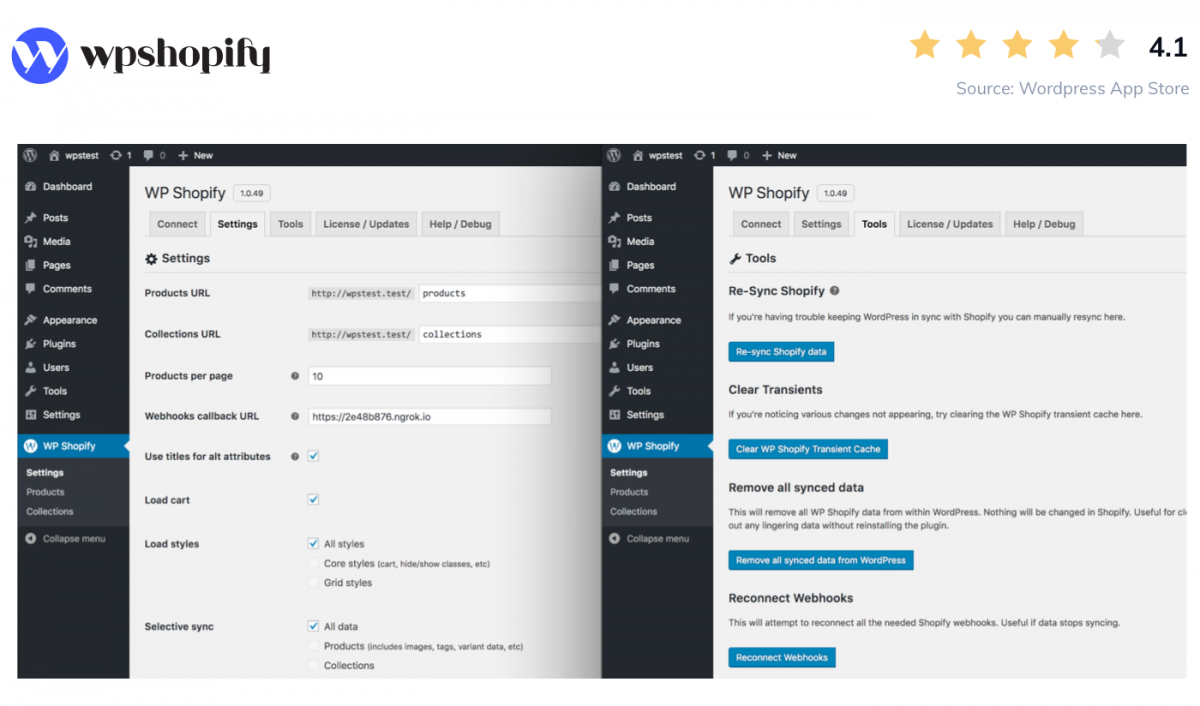
Task: Click Plugins plug icon in left sidebar
Action: click(x=31, y=344)
